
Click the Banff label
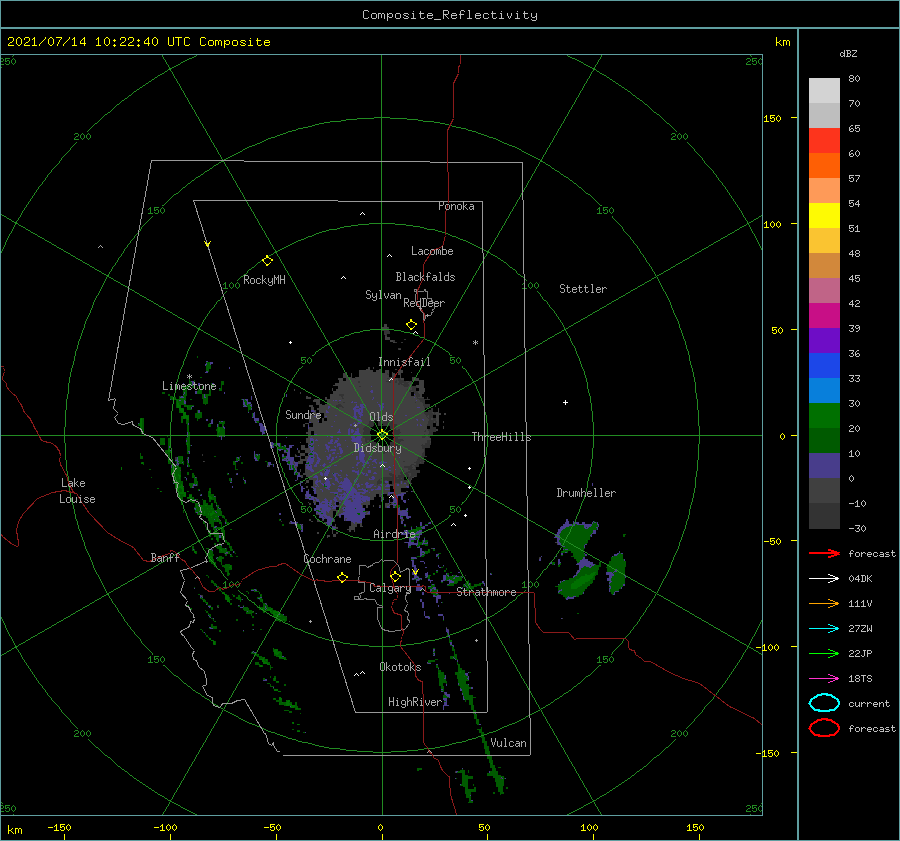point(165,557)
